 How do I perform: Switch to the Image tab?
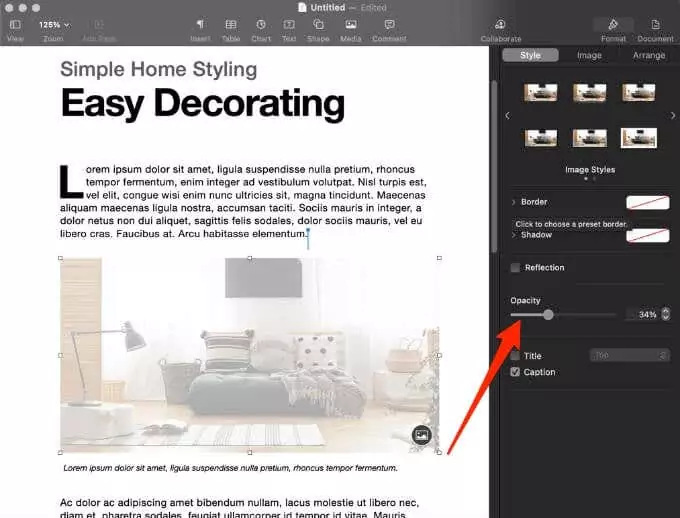[x=589, y=55]
